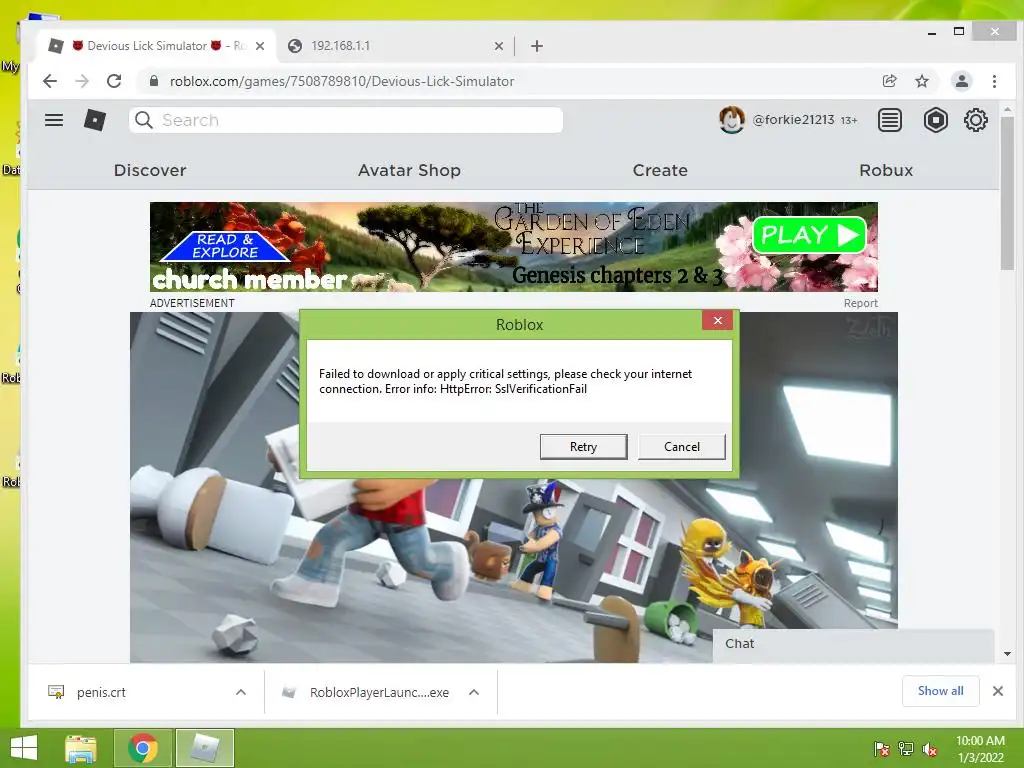Open Chrome three-dot menu
The width and height of the screenshot is (1024, 768).
pyautogui.click(x=994, y=81)
